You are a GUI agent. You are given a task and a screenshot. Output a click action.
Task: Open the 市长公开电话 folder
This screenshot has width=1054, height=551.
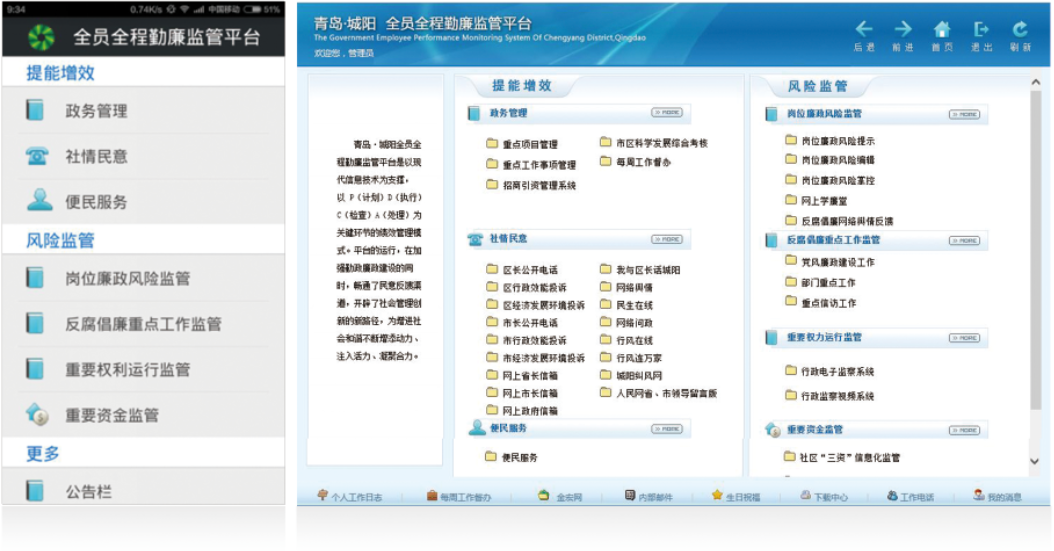click(522, 323)
